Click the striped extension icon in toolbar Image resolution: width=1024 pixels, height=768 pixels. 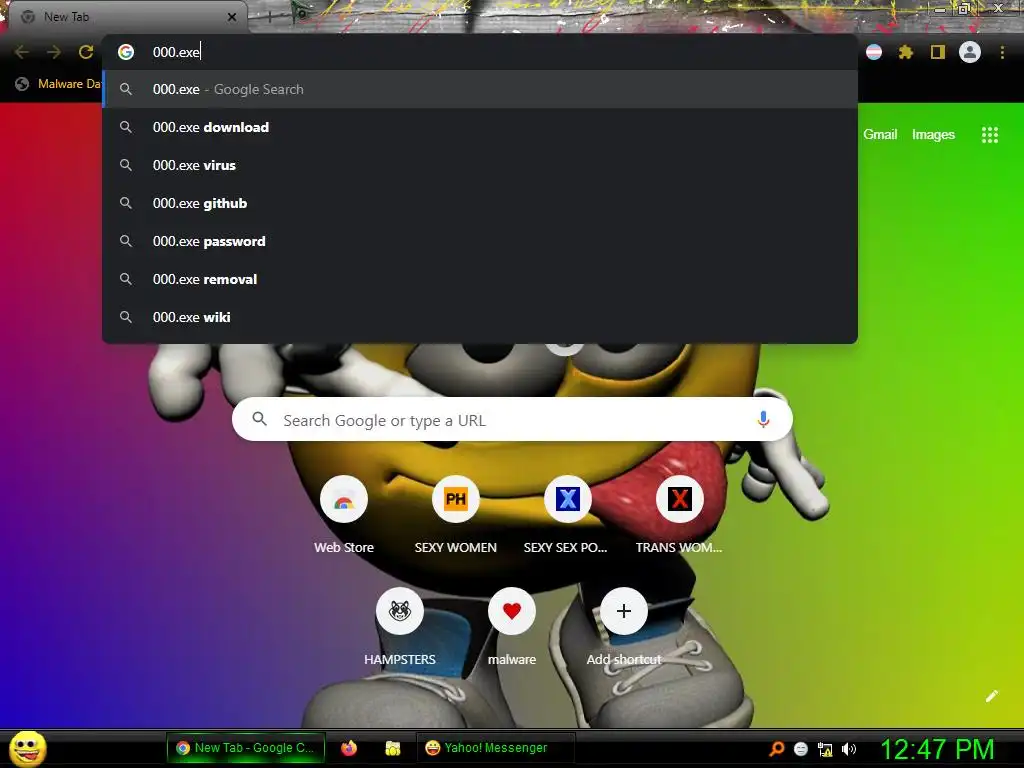(x=874, y=52)
